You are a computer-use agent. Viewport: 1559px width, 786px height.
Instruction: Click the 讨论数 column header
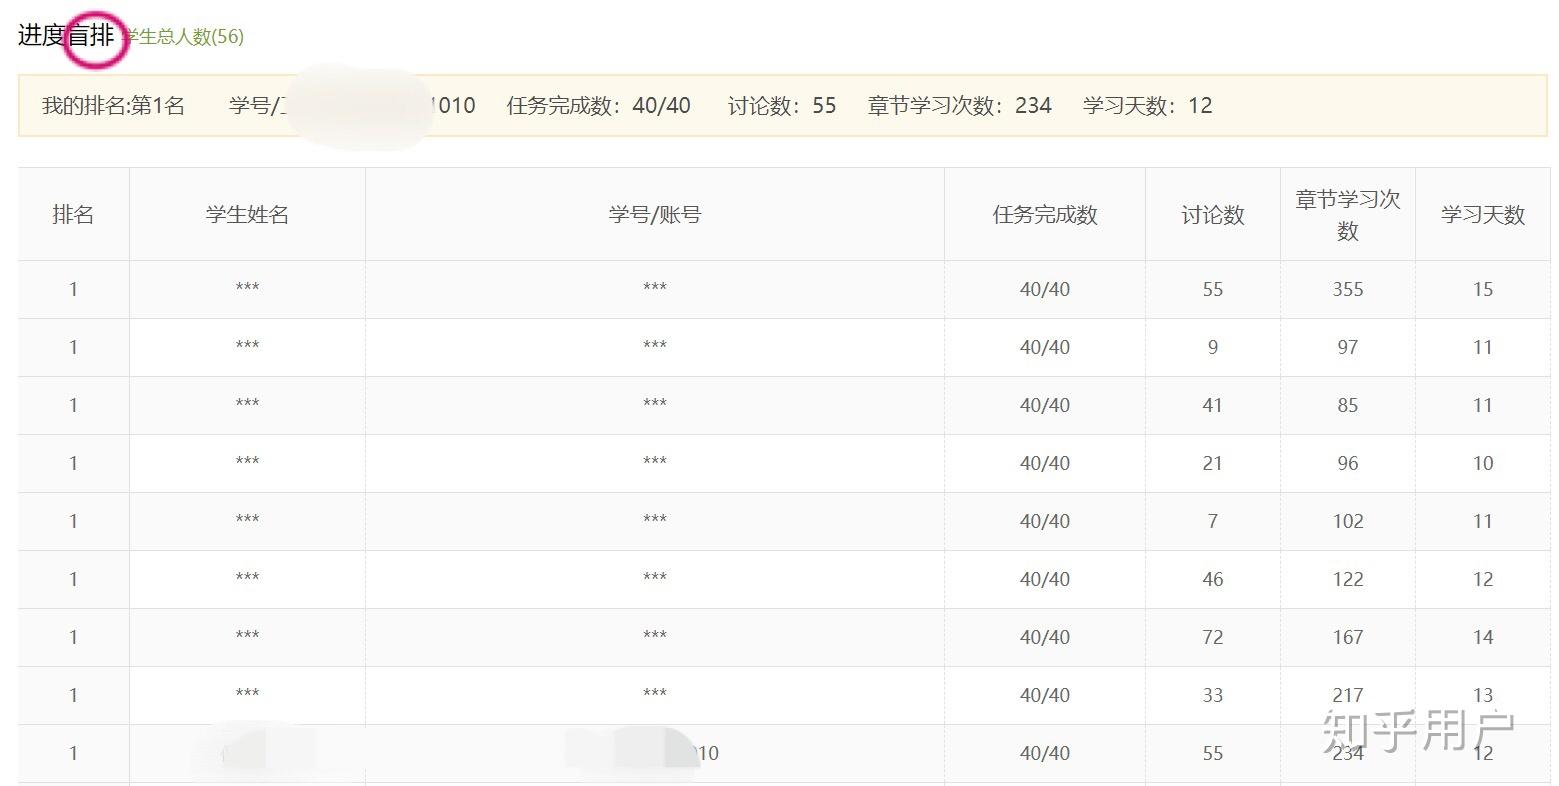[x=1212, y=214]
